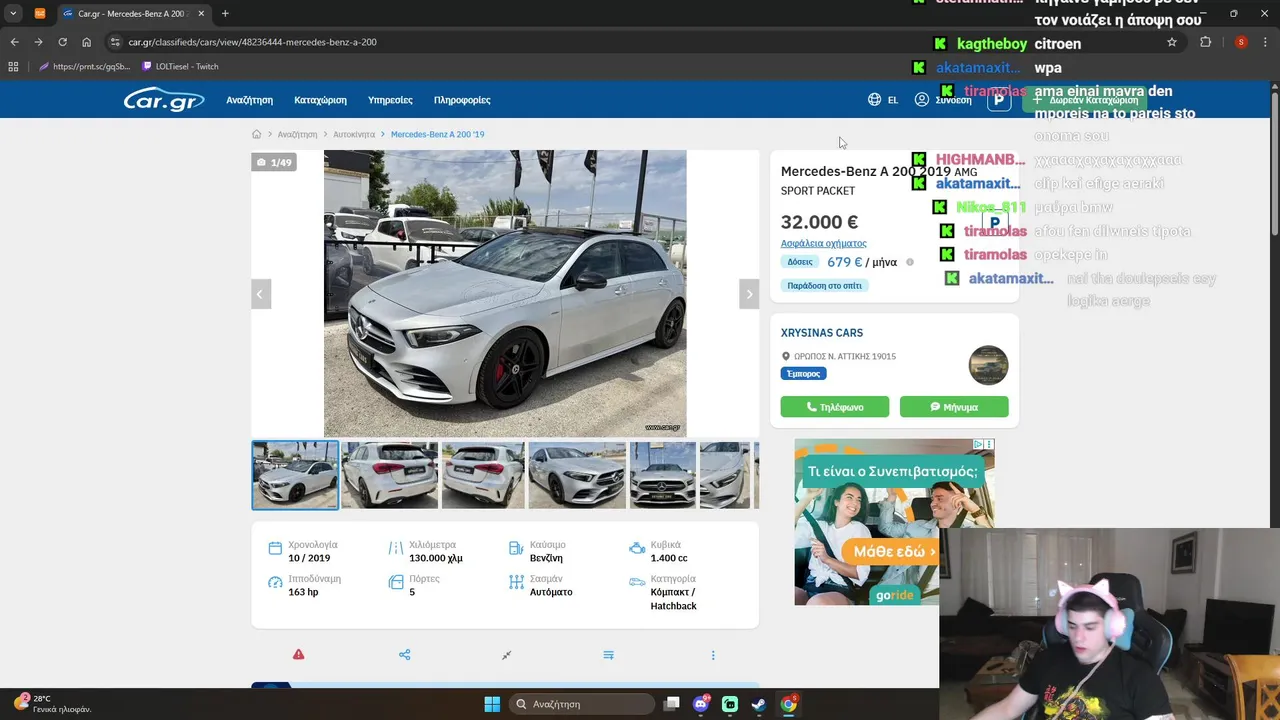Open the XRYSINAS CARS dealer link
The height and width of the screenshot is (720, 1280).
(822, 333)
